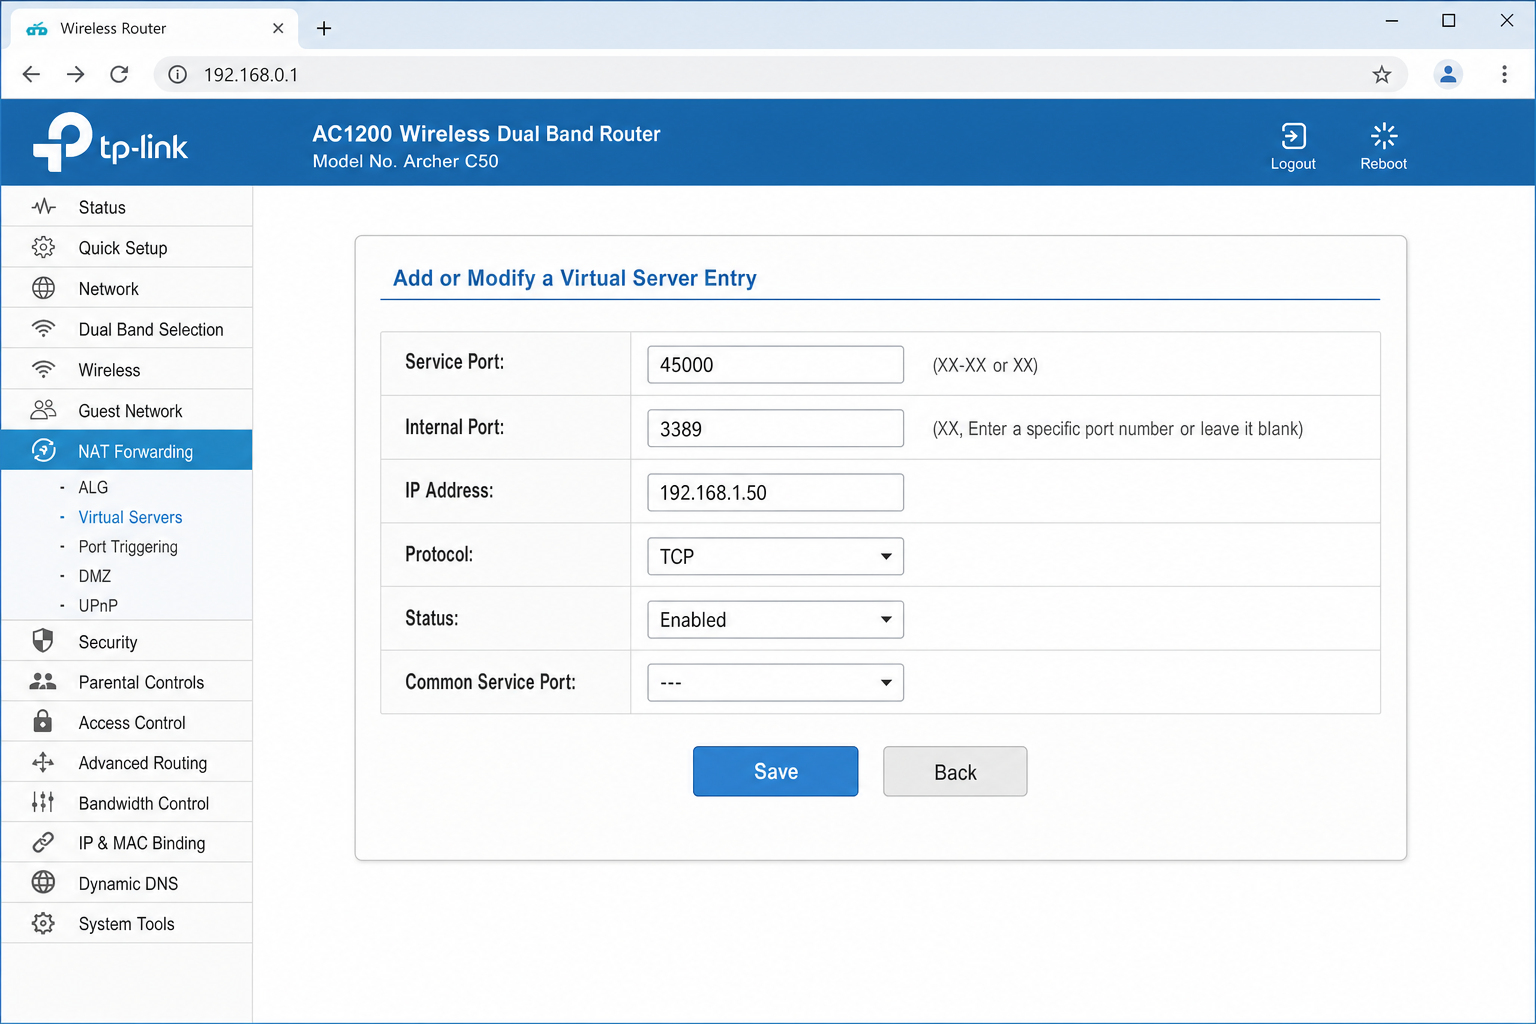
Task: Click the Bandwidth Control sliders icon
Action: pos(43,802)
